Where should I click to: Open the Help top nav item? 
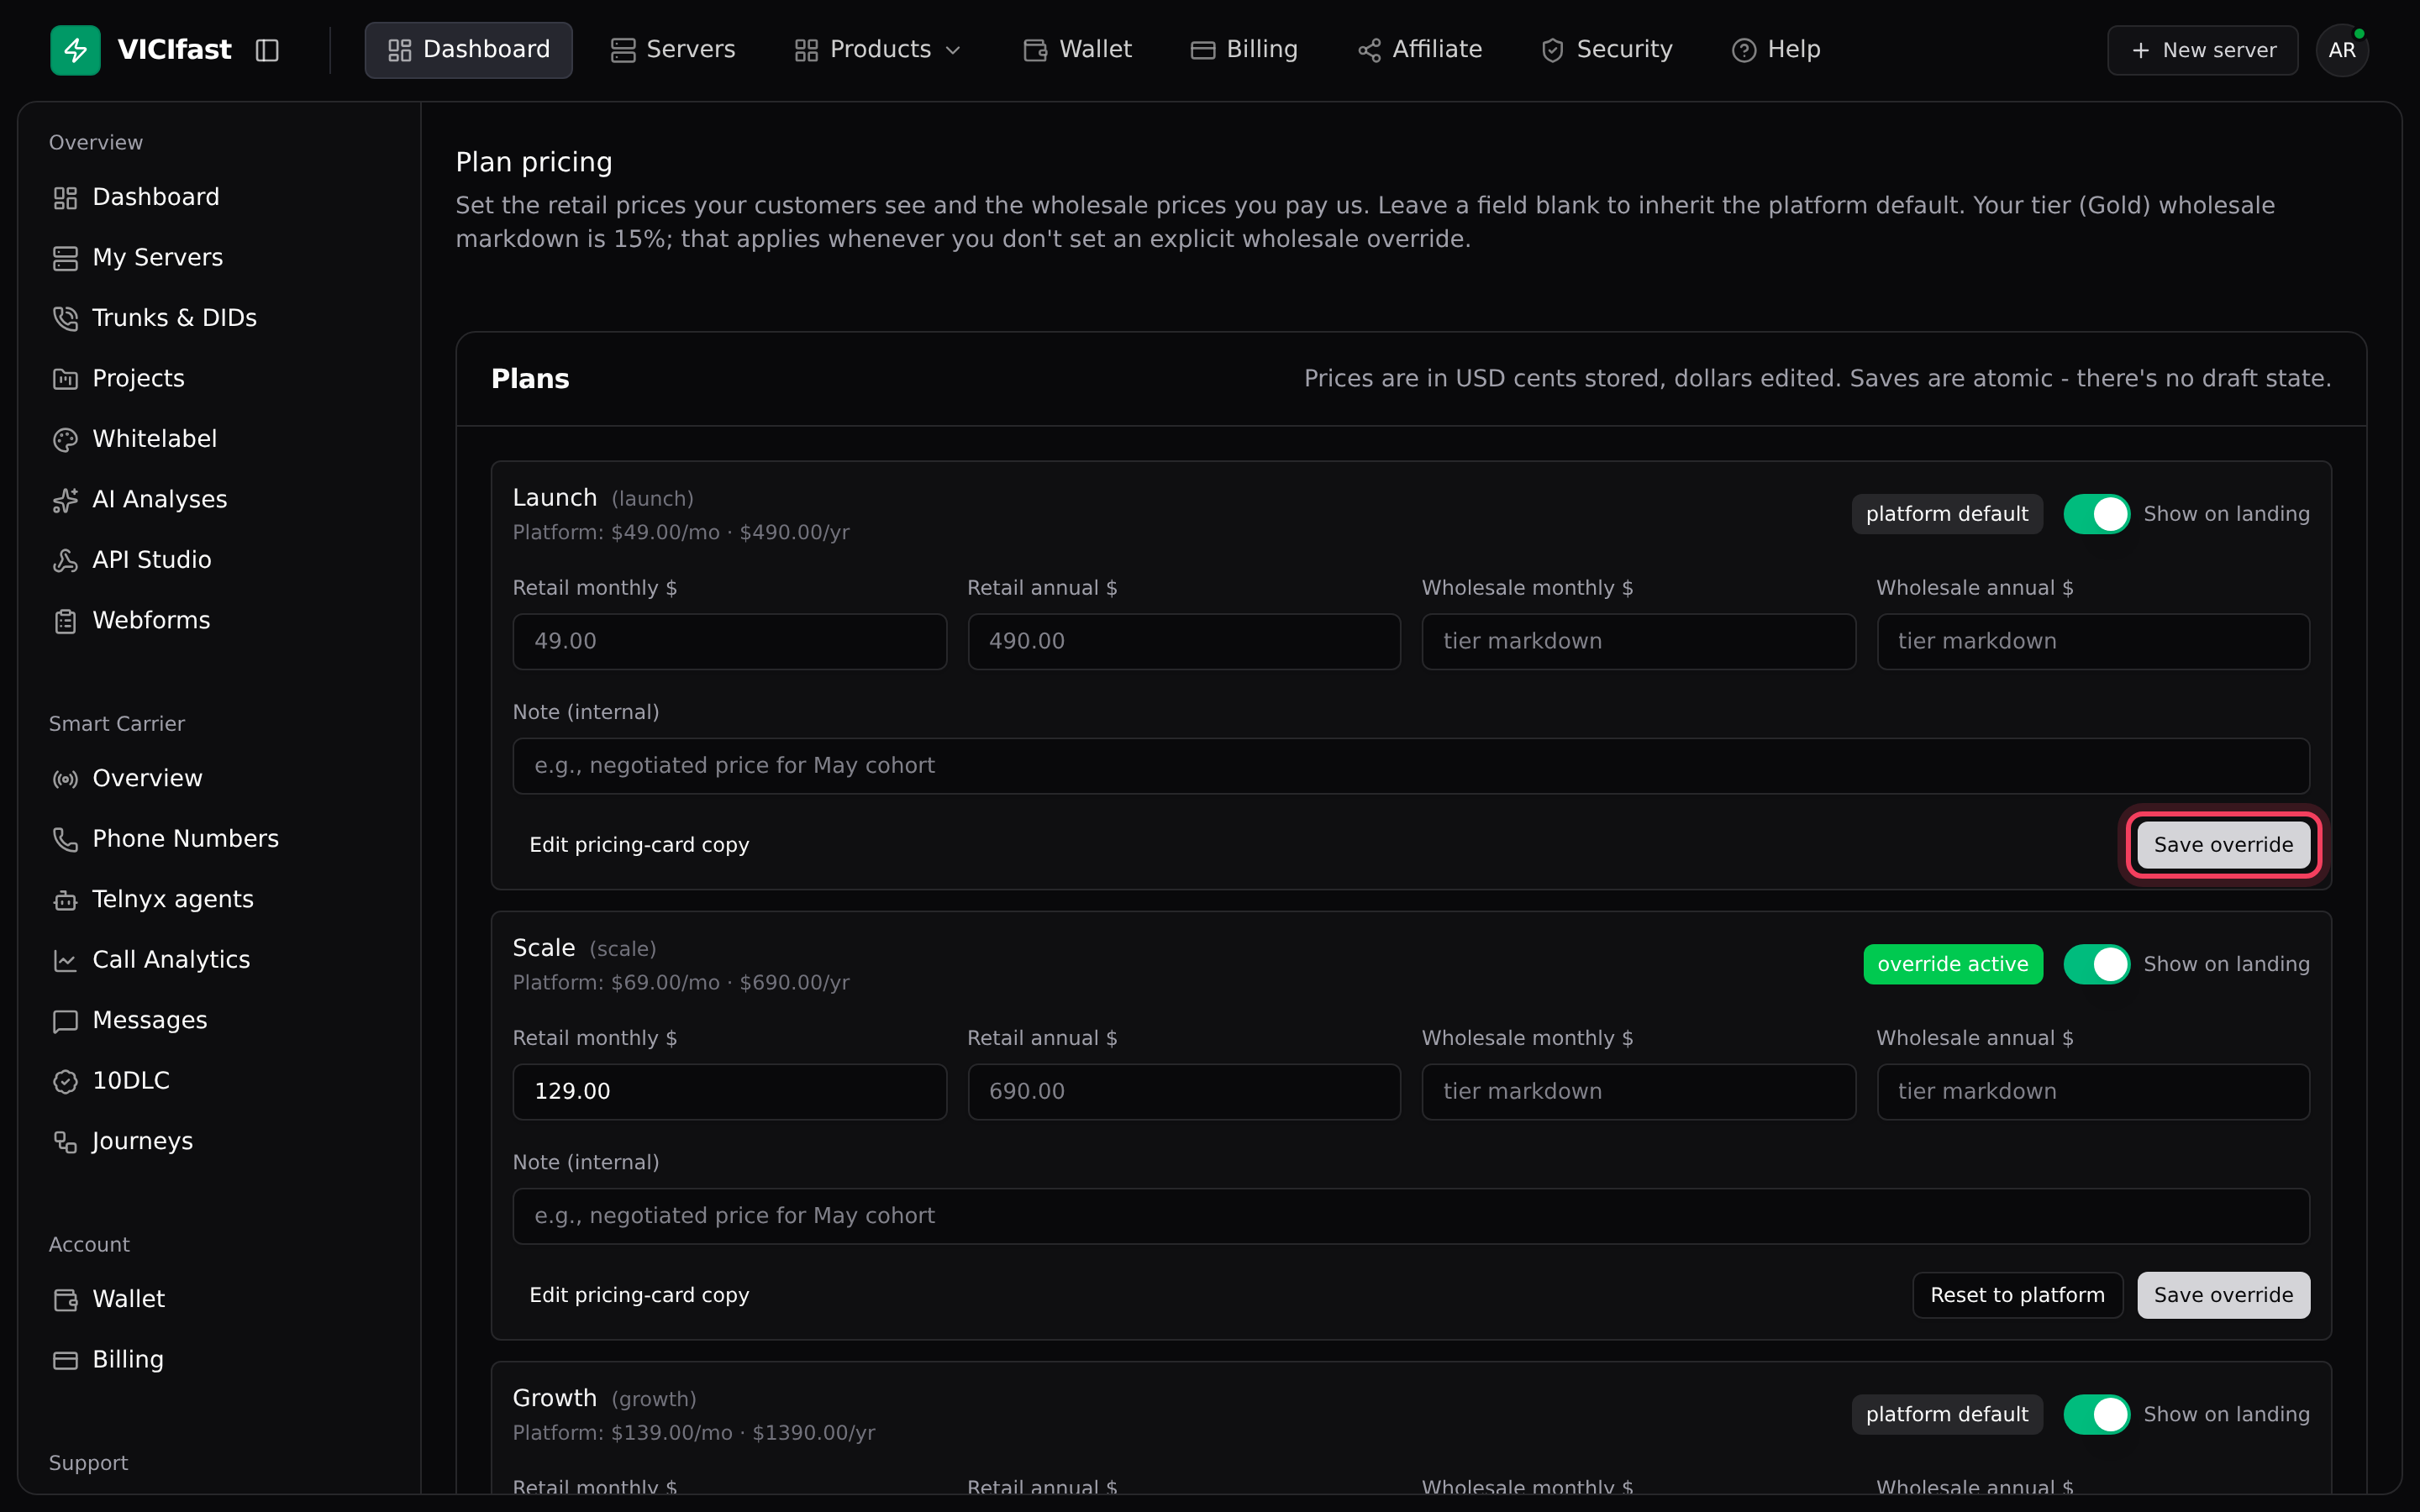pyautogui.click(x=1776, y=50)
